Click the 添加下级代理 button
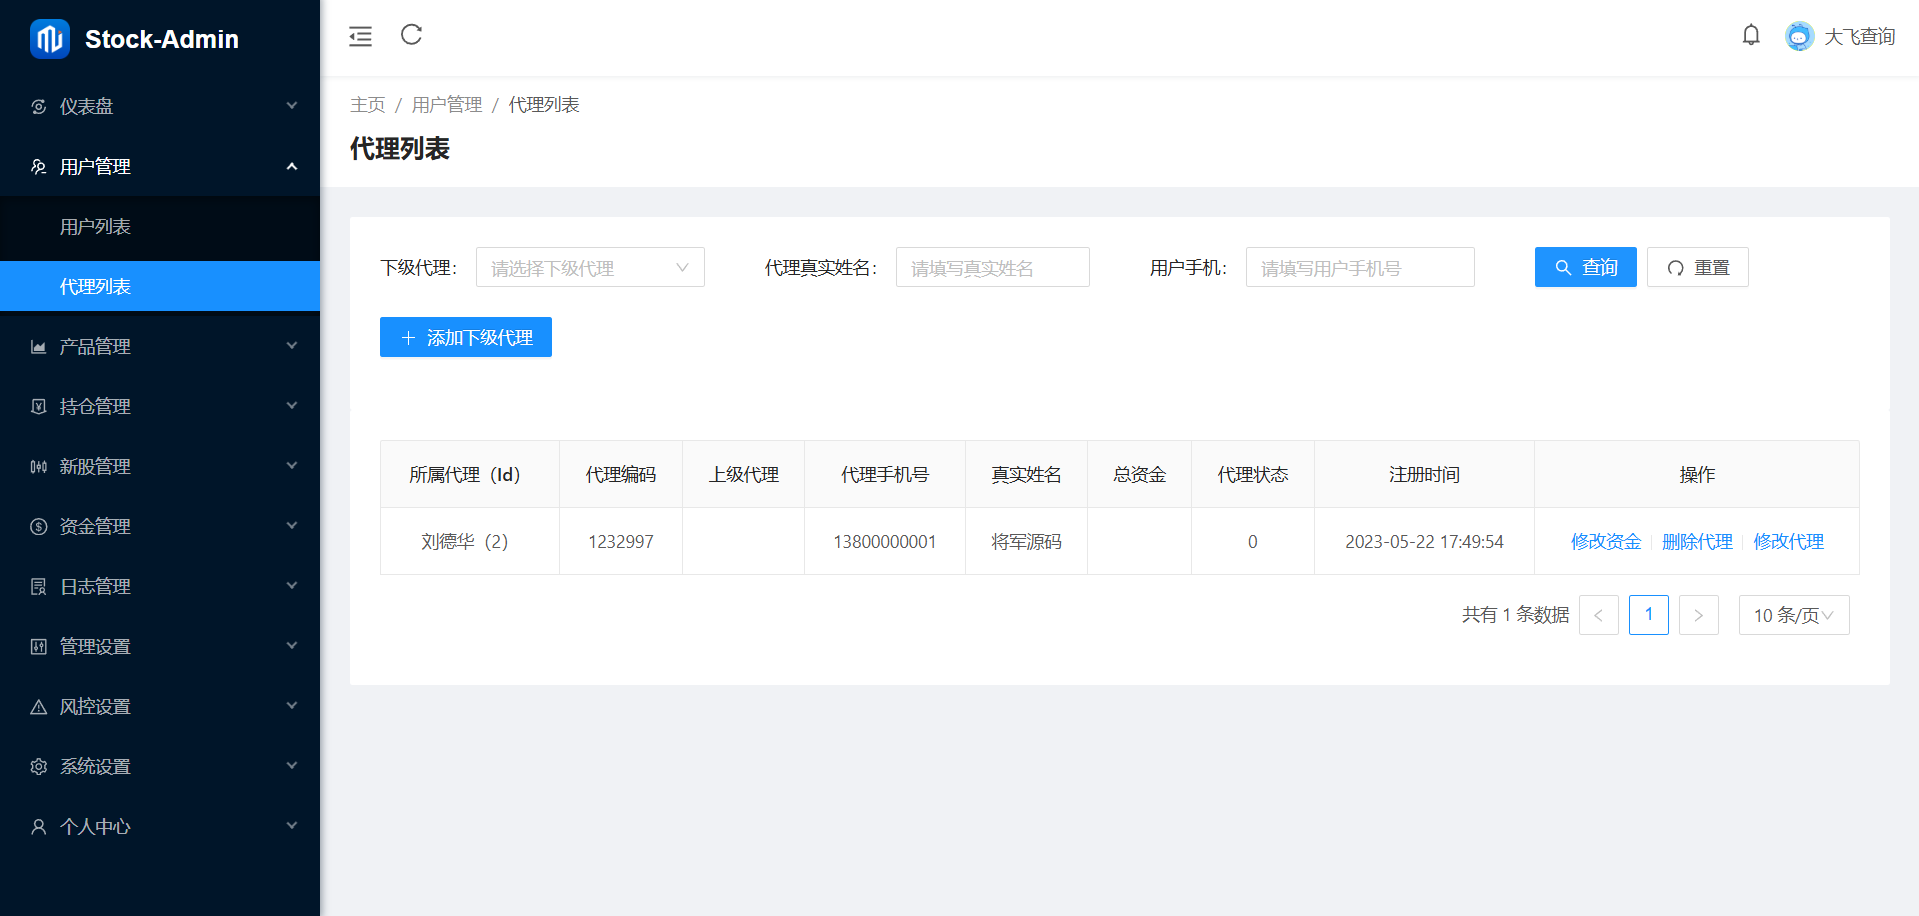This screenshot has width=1919, height=916. pyautogui.click(x=465, y=338)
